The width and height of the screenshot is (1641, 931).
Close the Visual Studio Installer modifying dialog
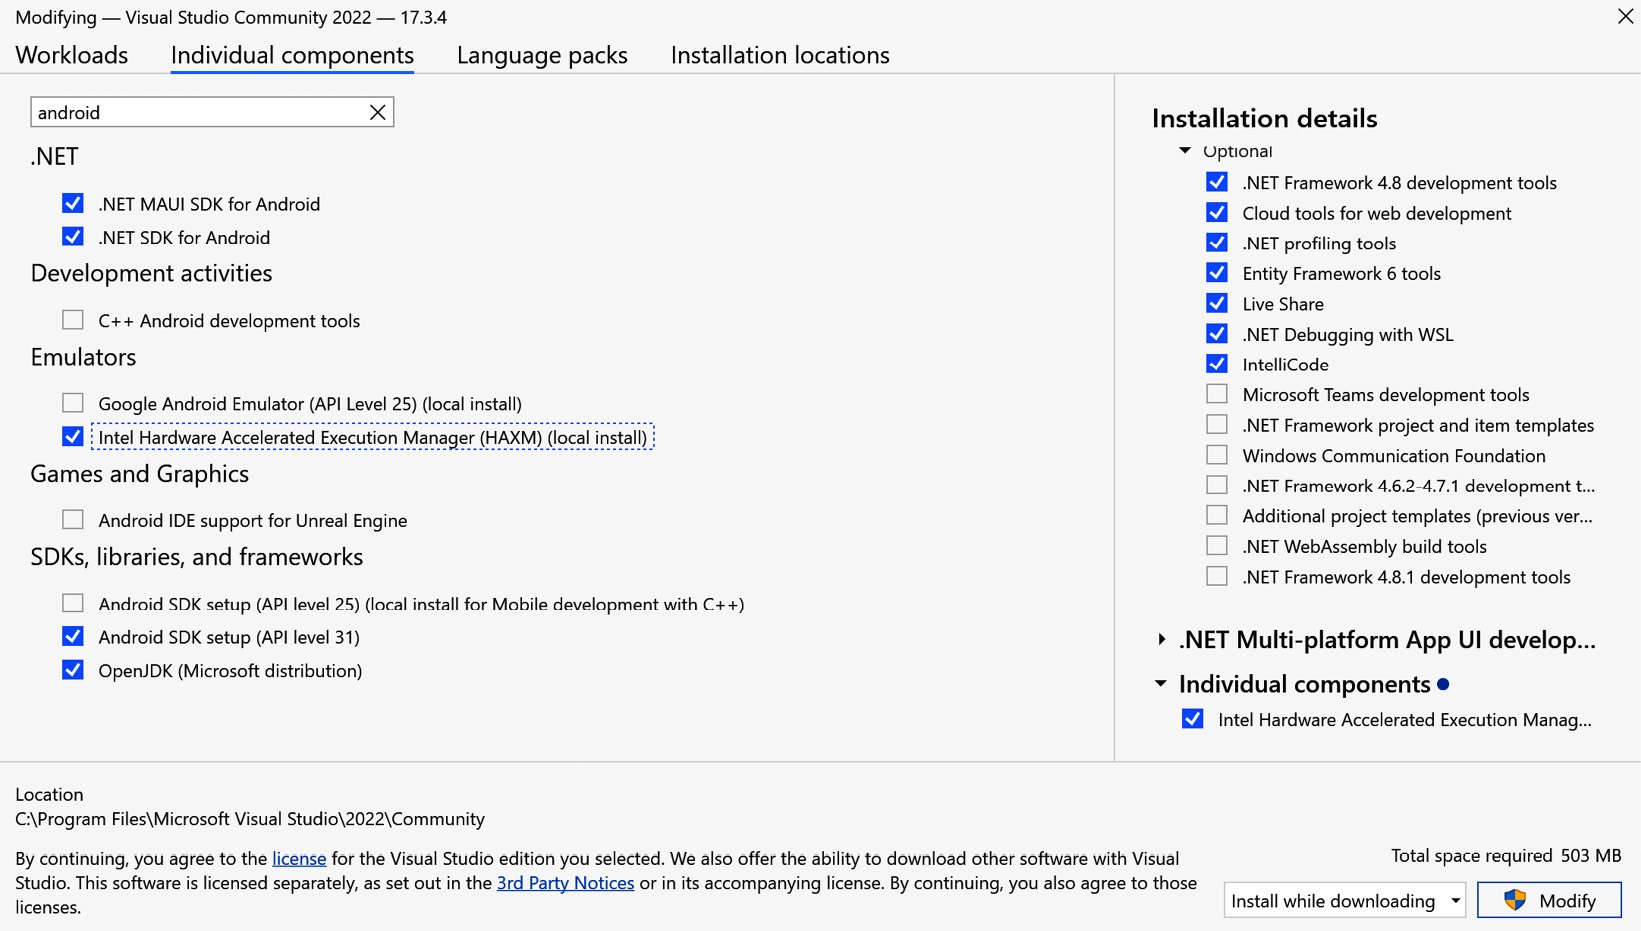(1625, 16)
